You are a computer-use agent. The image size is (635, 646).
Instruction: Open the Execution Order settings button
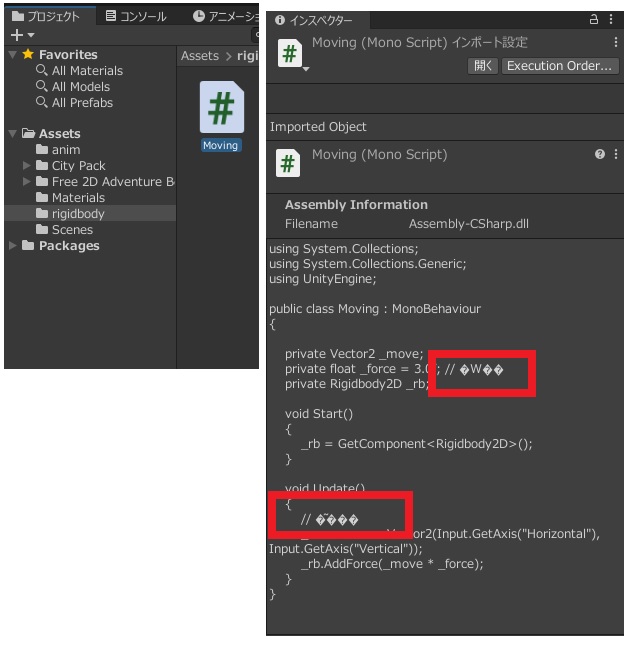[x=558, y=66]
